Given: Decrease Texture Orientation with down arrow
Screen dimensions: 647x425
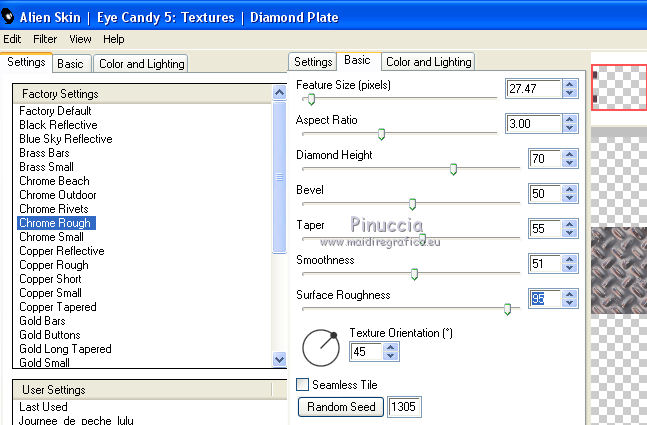Looking at the screenshot, I should click(x=390, y=356).
